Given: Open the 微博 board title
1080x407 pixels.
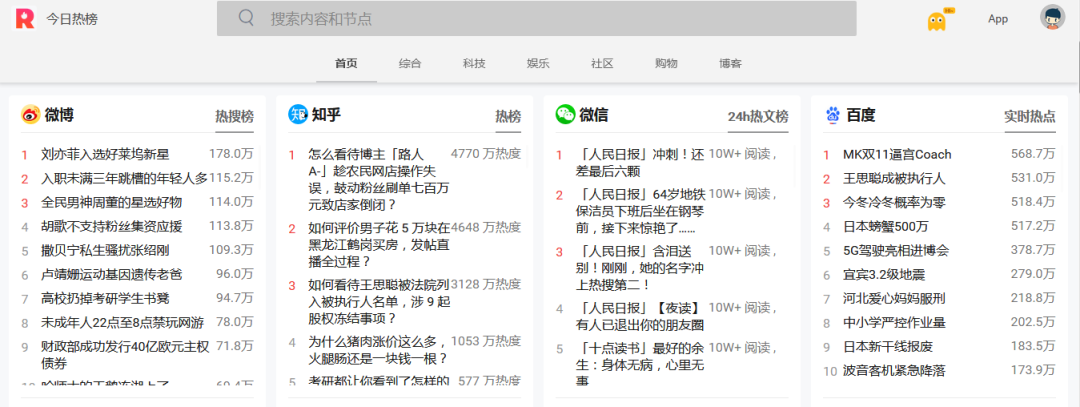Looking at the screenshot, I should pyautogui.click(x=59, y=115).
